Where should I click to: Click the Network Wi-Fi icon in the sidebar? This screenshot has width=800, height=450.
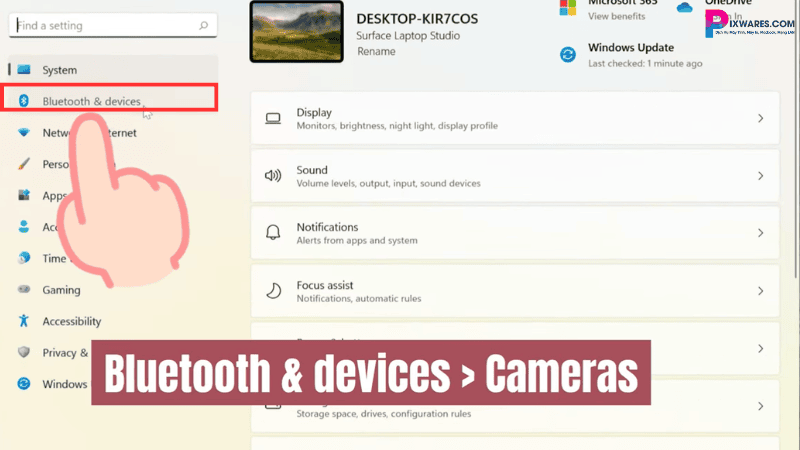(24, 133)
